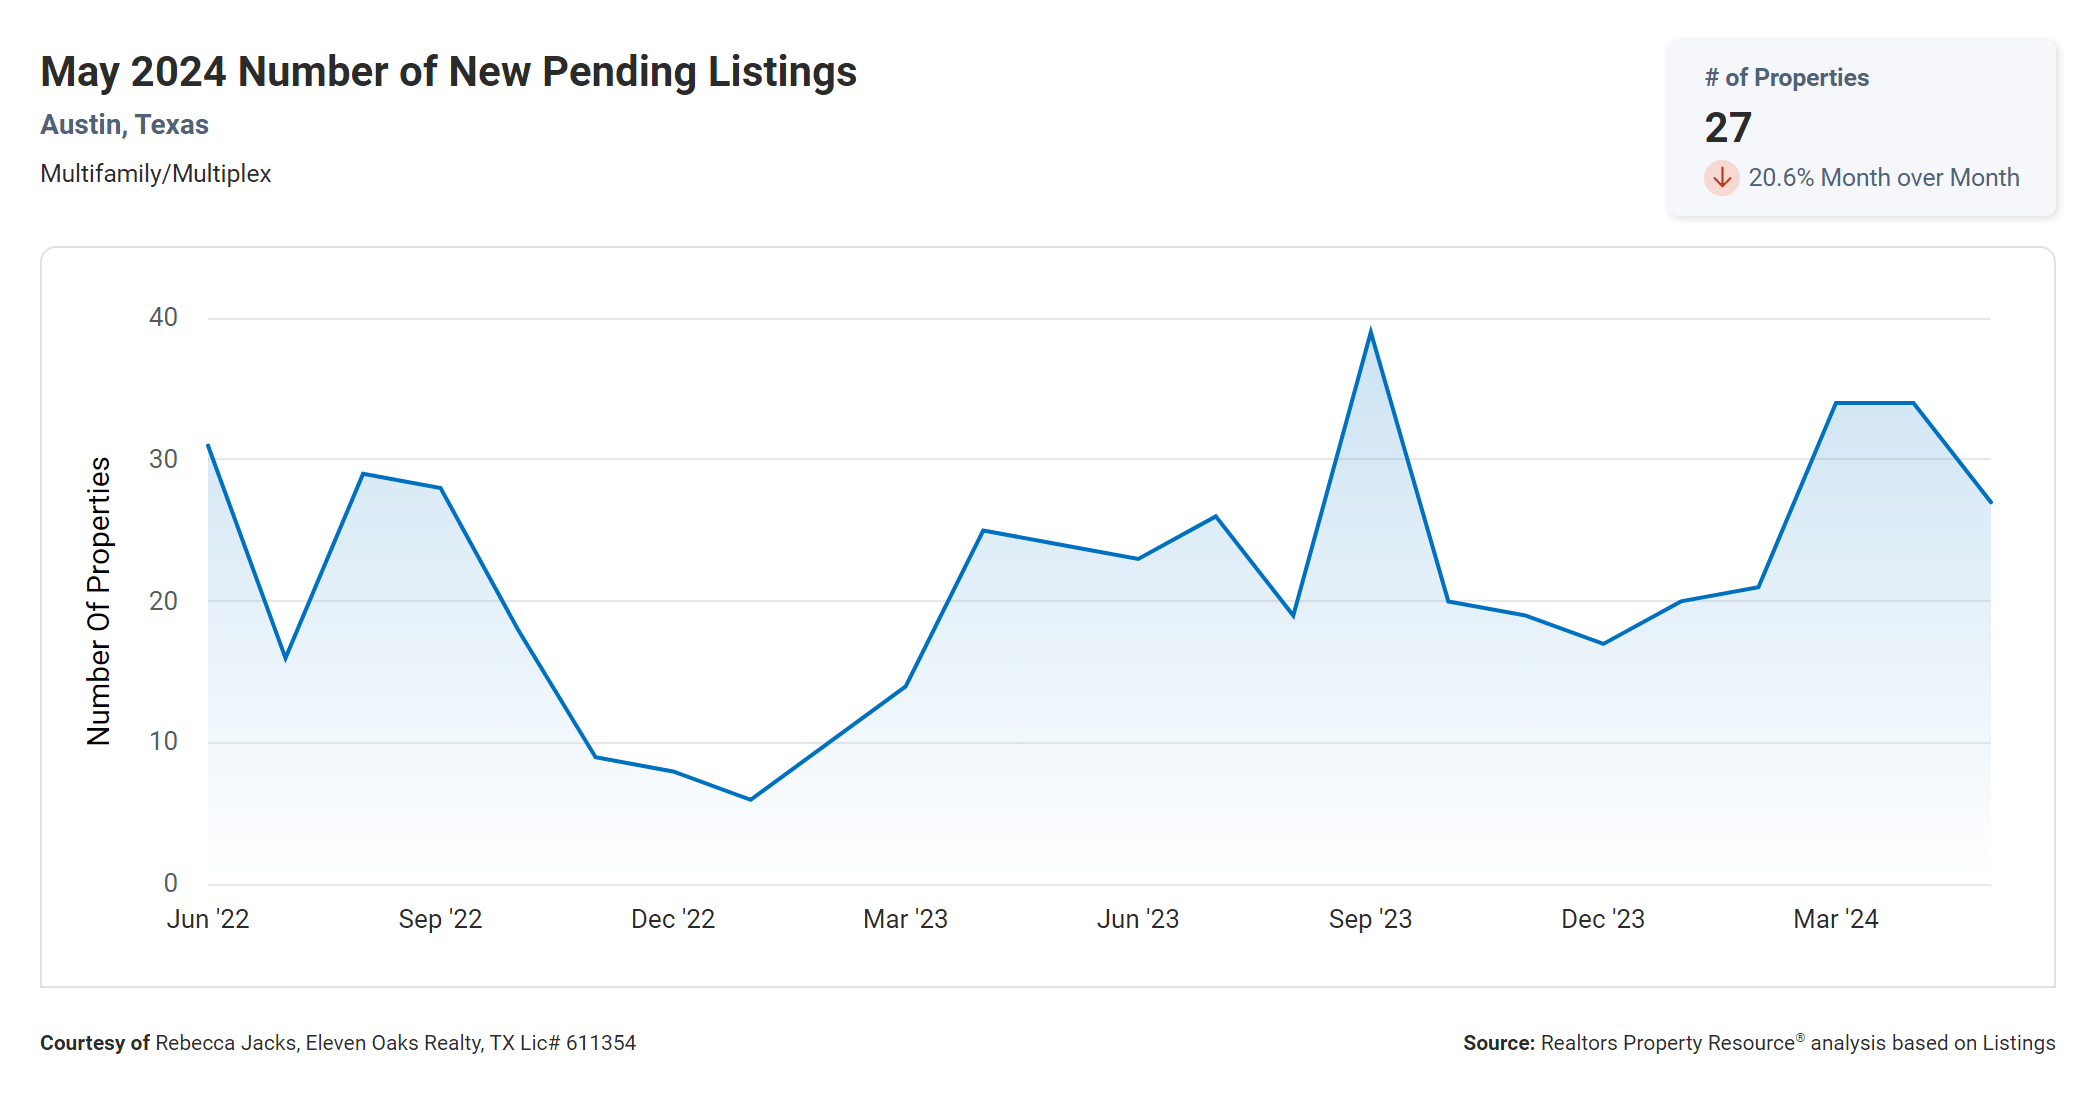Screen dimensions: 2096x1100
Task: Click the Austin, Texas subtitle
Action: point(124,125)
